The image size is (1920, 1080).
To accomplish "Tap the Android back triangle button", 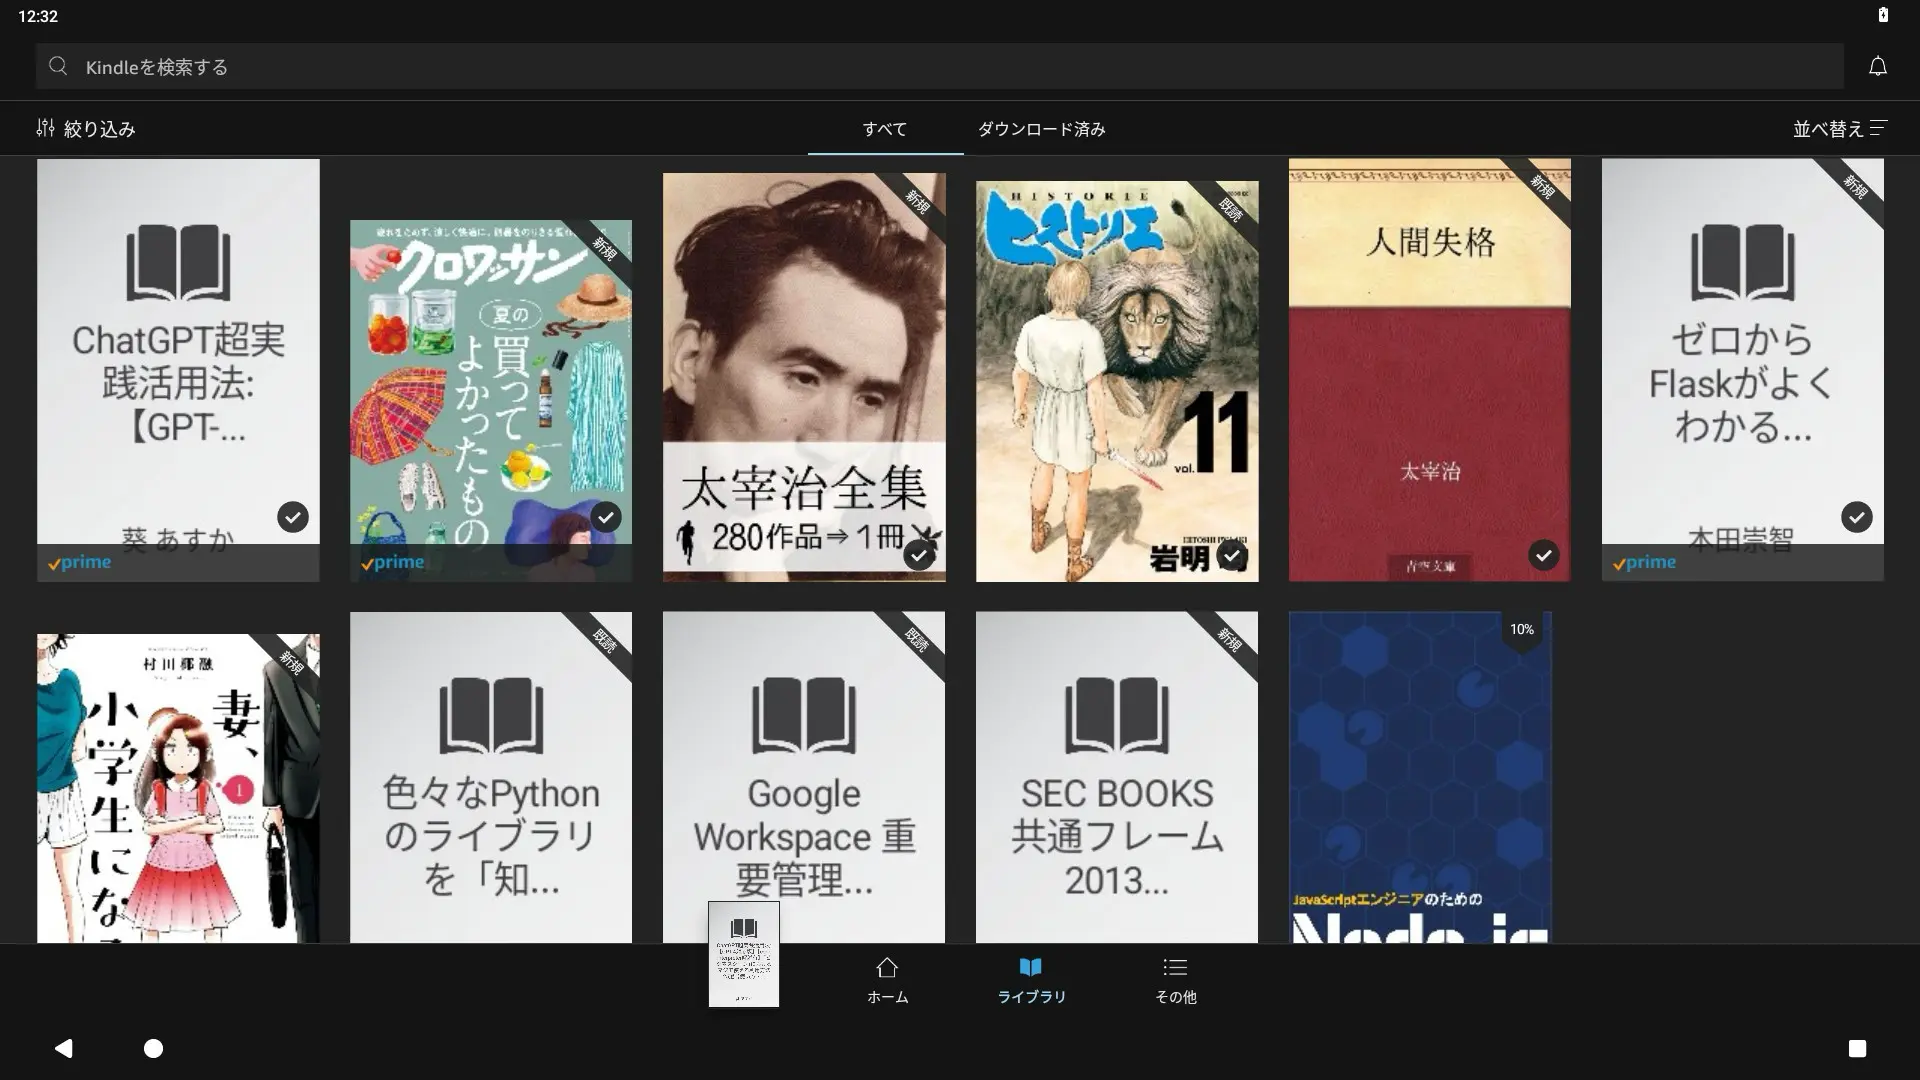I will (64, 1048).
